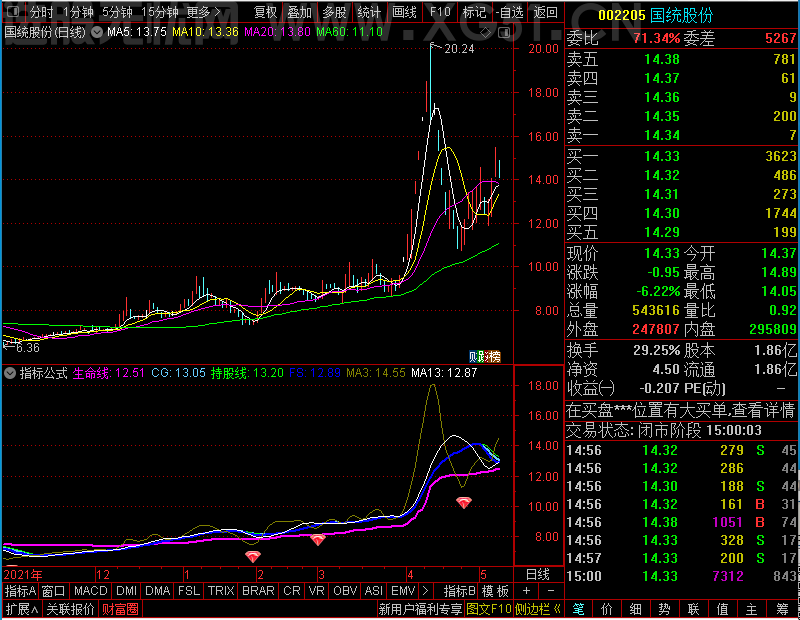Click the red gem signal near late April
800x620 pixels.
click(463, 503)
